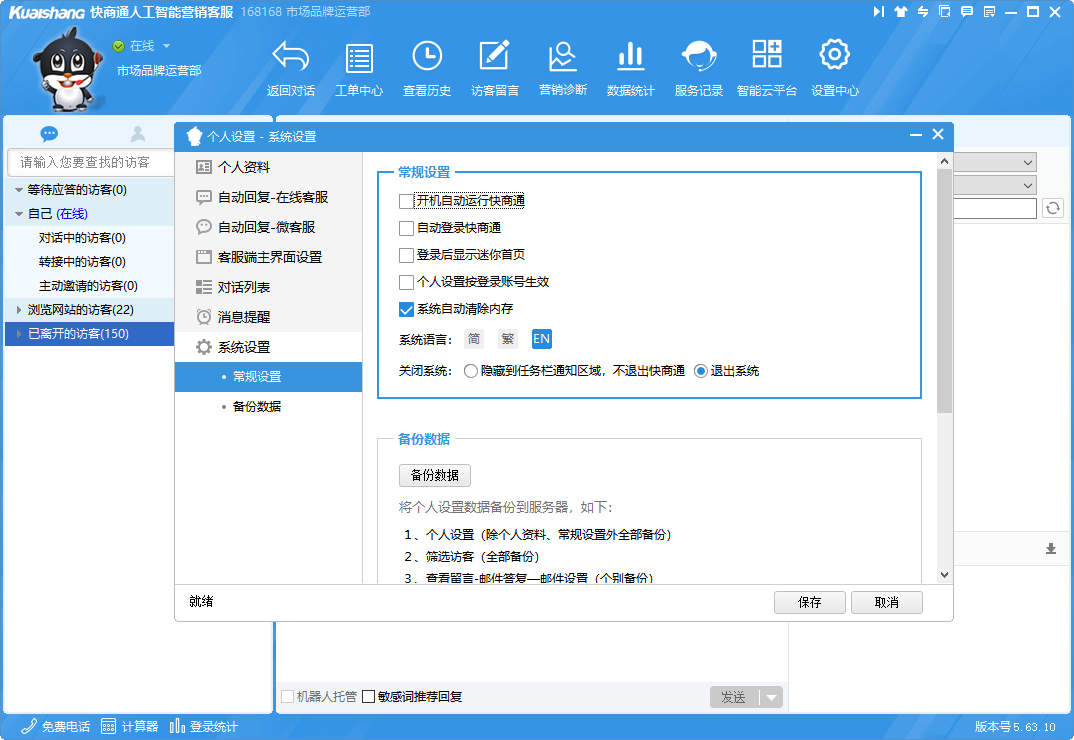Viewport: 1074px width, 740px height.
Task: Enable 开机自动运行快商通 checkbox
Action: point(406,201)
